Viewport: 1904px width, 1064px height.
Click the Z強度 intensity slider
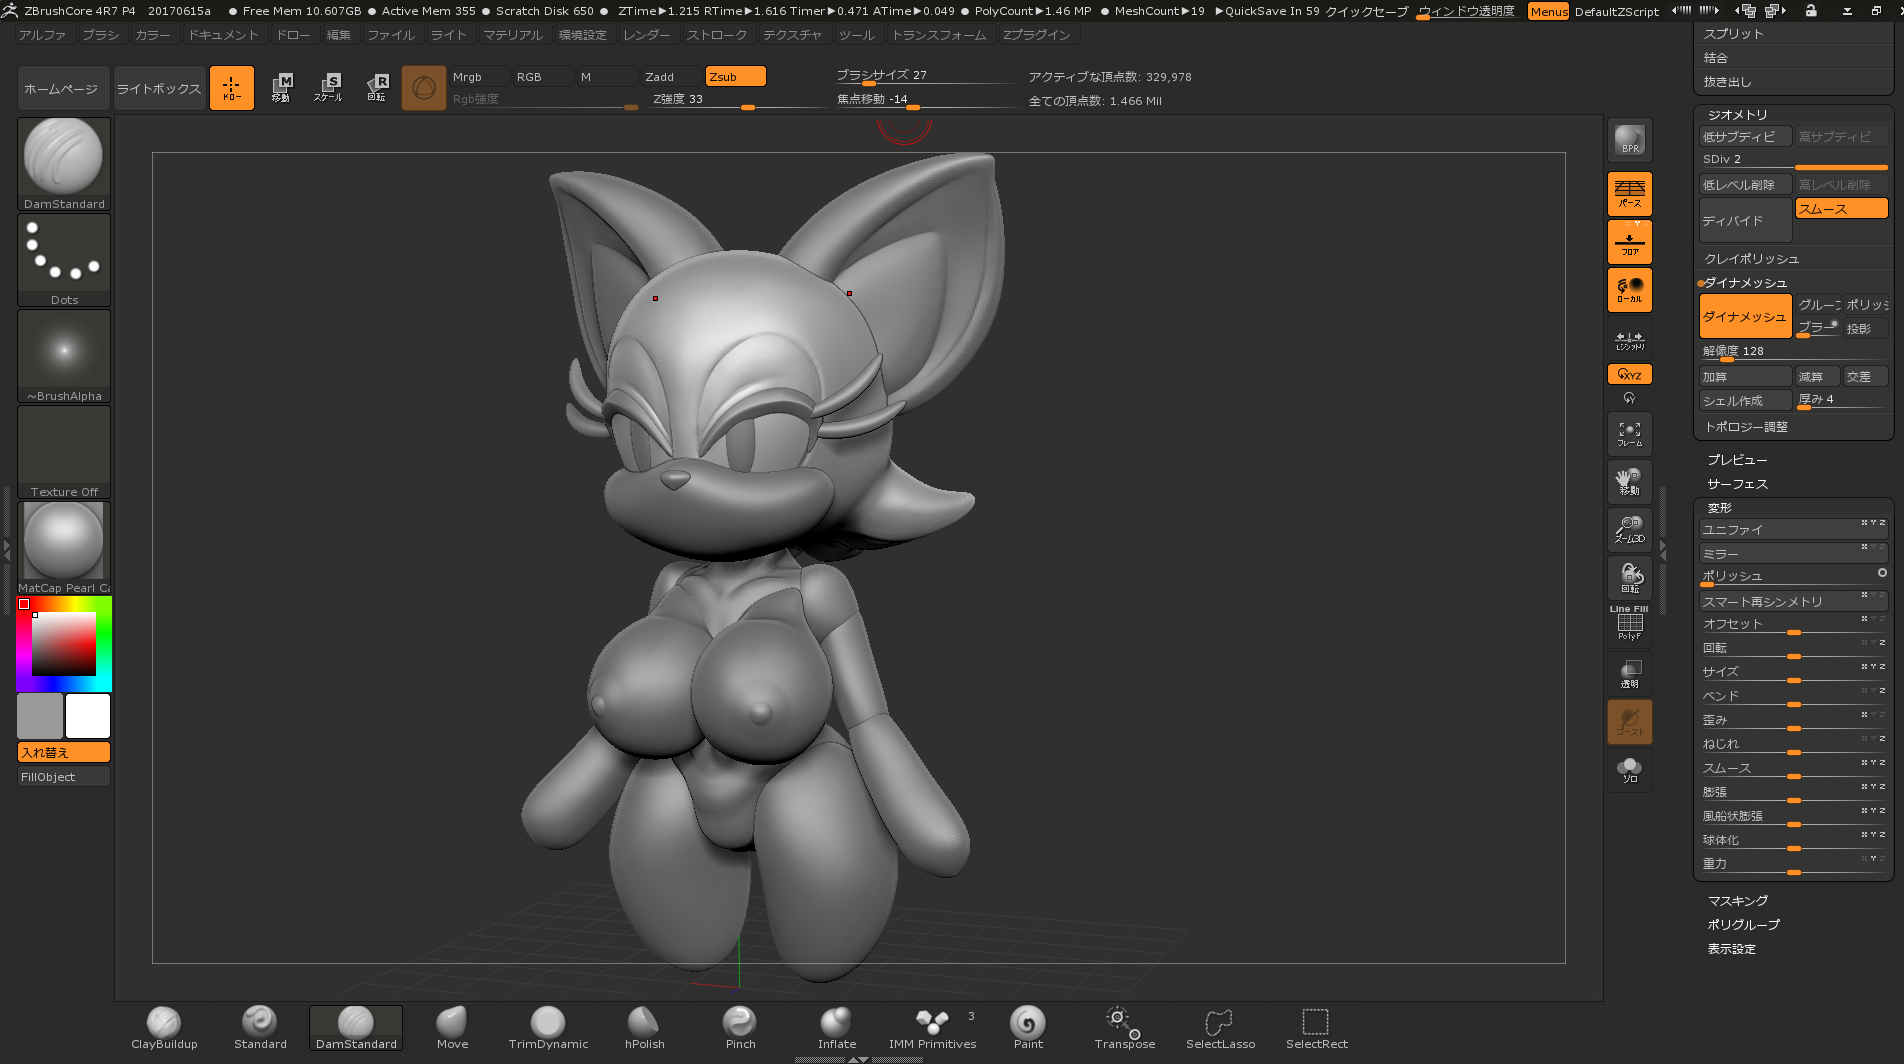[x=735, y=100]
